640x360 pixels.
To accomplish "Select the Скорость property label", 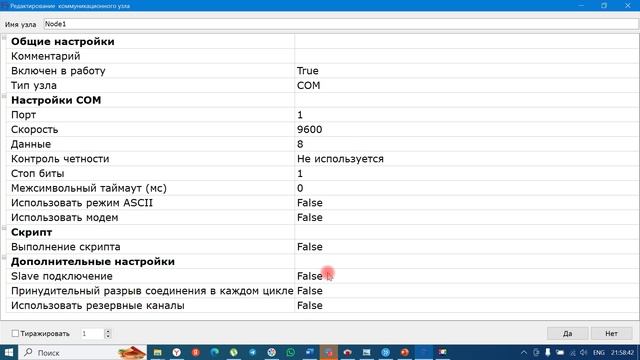I will [x=35, y=129].
